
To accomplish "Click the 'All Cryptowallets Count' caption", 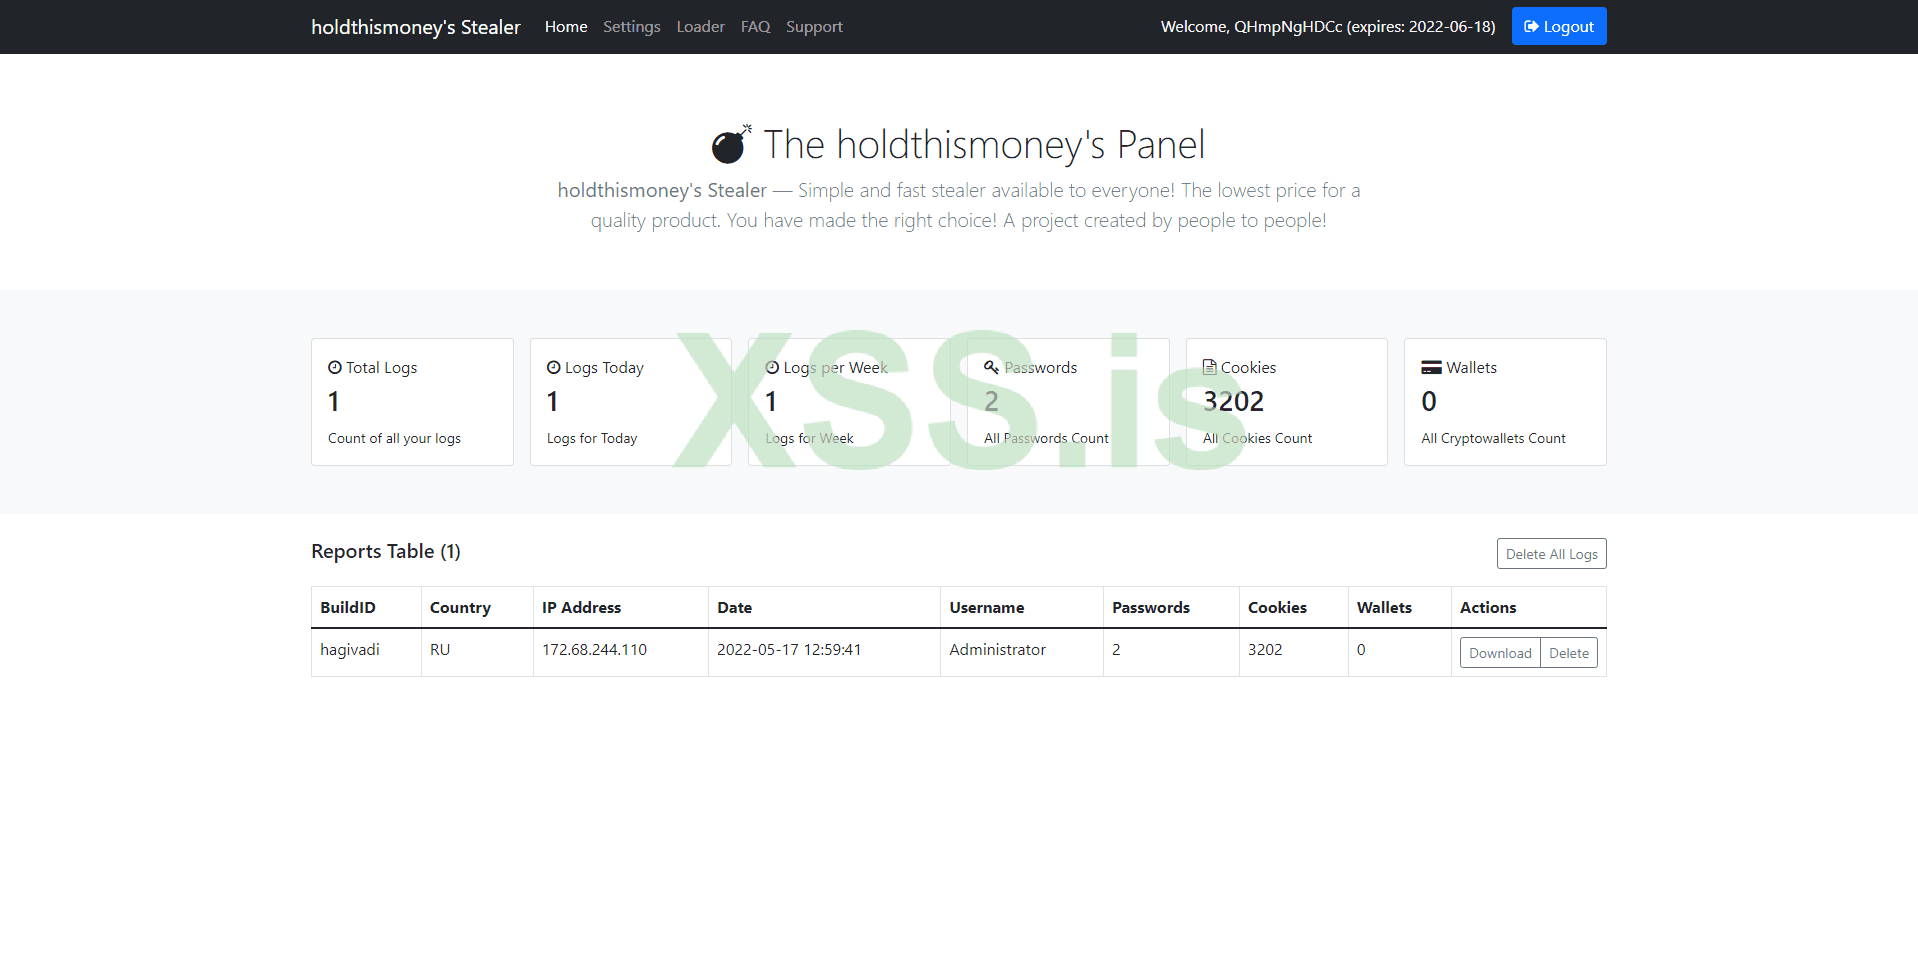I will (1493, 438).
